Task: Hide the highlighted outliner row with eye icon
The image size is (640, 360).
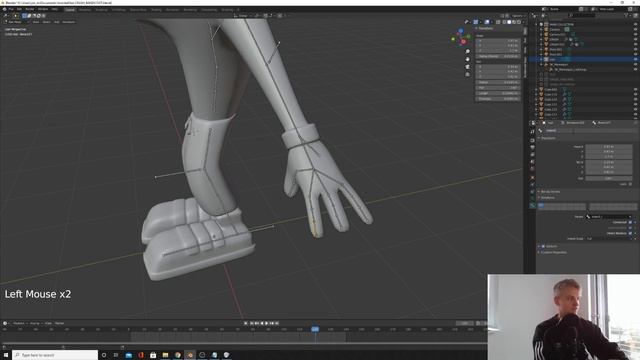Action: (636, 59)
